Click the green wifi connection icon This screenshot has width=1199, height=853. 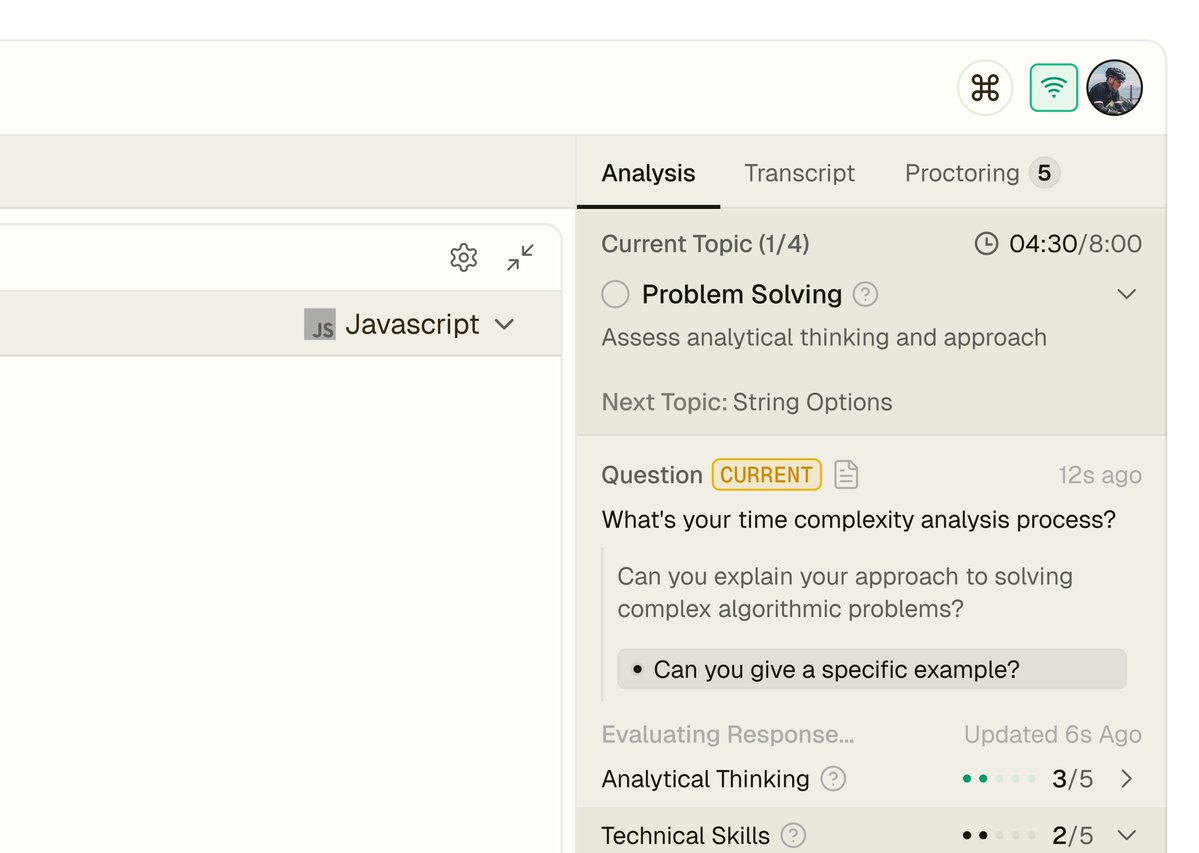[1053, 88]
